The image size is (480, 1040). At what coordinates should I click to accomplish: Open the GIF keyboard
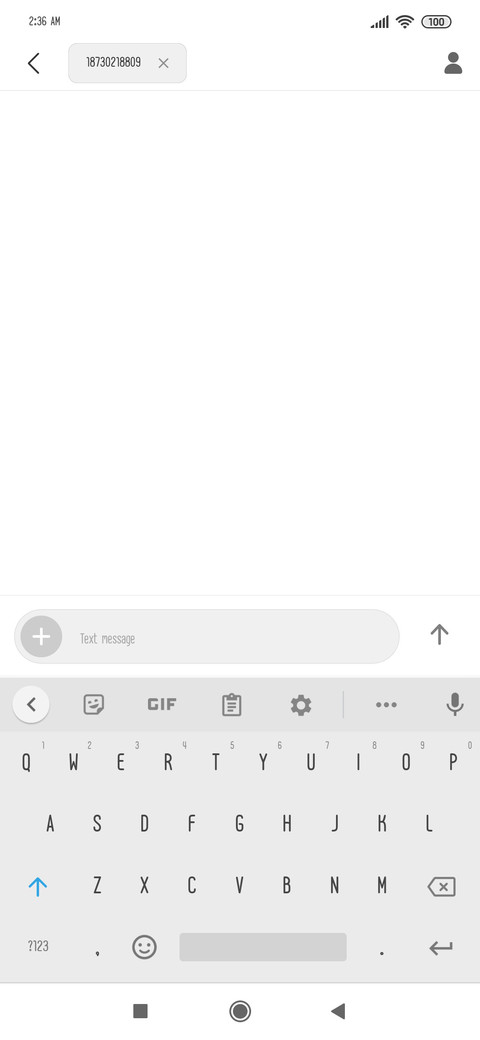[162, 704]
